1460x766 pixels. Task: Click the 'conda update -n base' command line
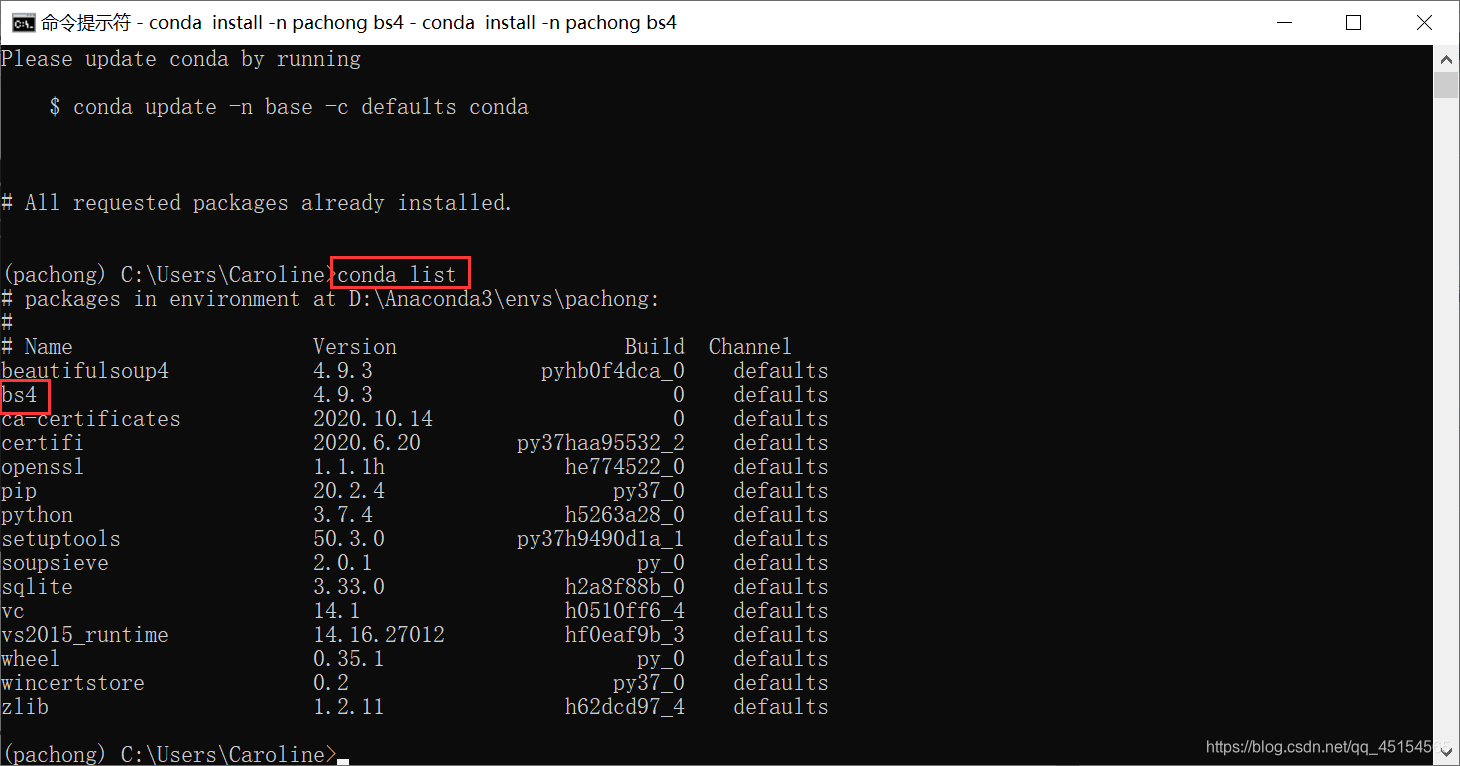(289, 107)
